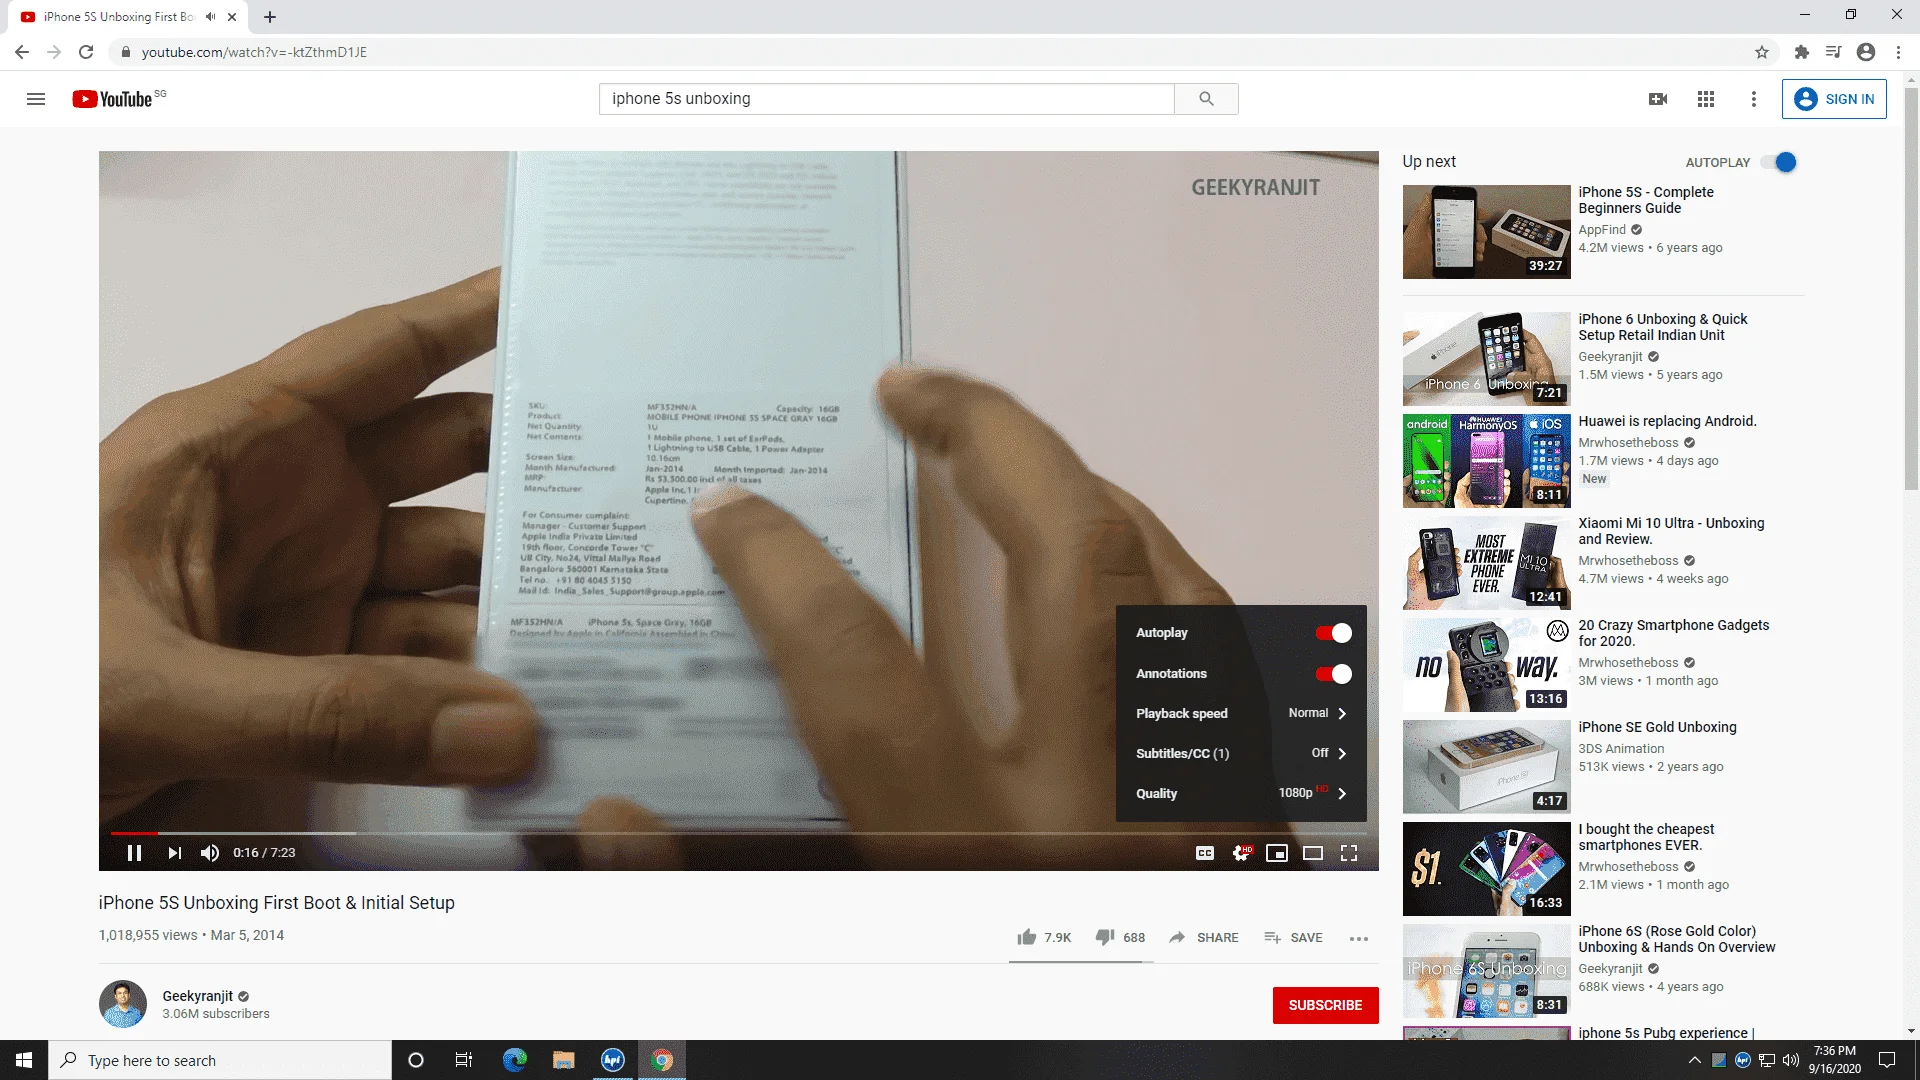Open Huawei is replacing Android video
The width and height of the screenshot is (1920, 1080).
tap(1486, 461)
